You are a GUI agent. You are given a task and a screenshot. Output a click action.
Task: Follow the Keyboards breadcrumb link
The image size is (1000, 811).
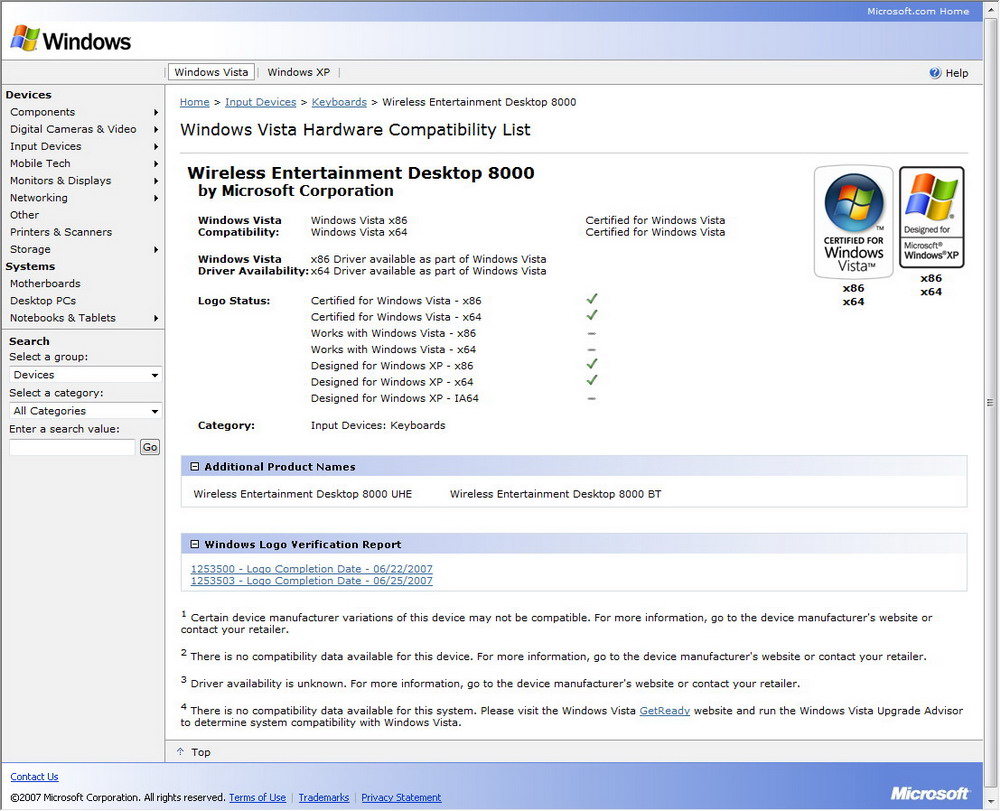339,102
